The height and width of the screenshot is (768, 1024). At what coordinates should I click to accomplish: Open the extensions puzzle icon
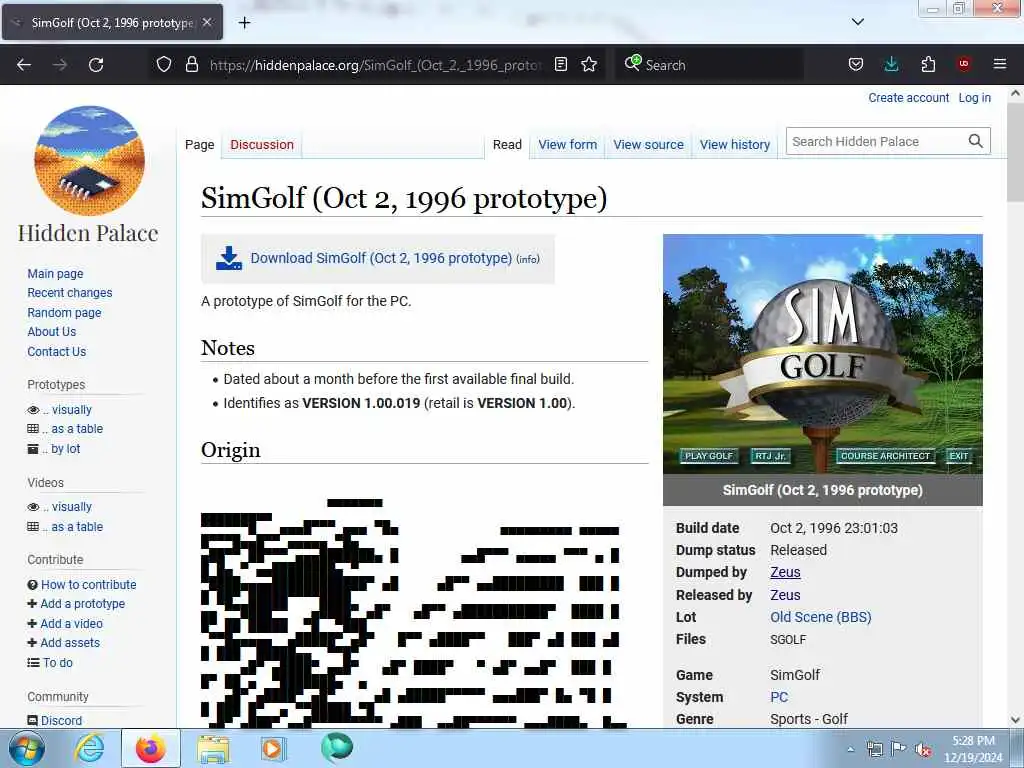(928, 64)
